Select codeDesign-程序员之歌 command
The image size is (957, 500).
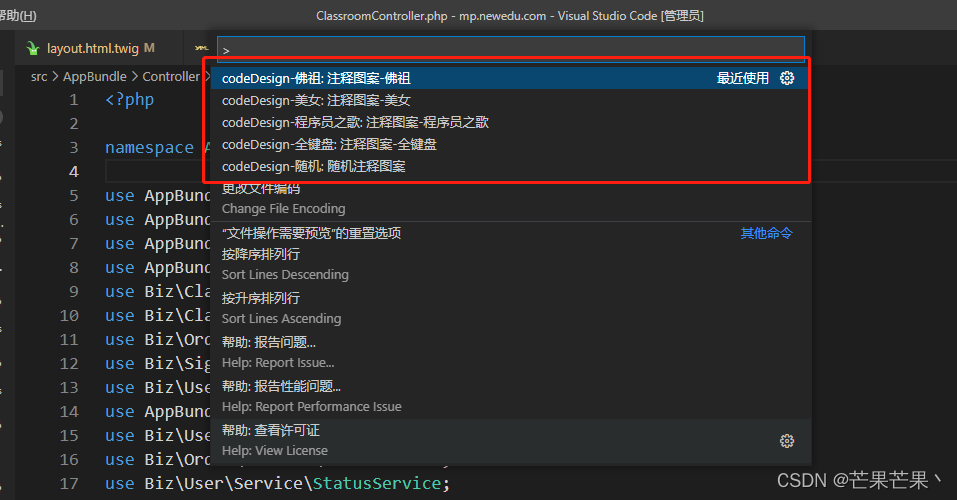click(x=510, y=122)
